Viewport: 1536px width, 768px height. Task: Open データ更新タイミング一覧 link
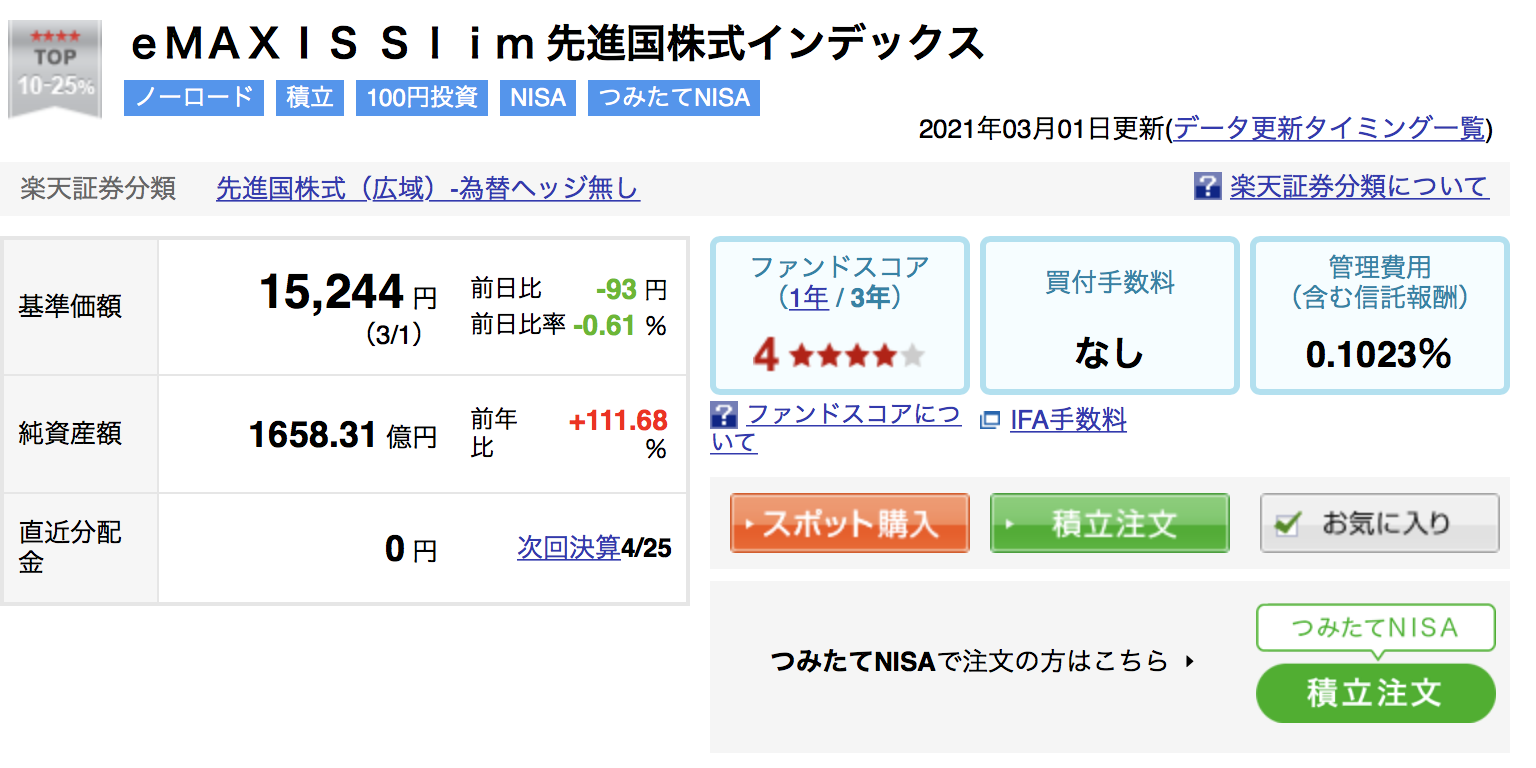pos(1329,128)
